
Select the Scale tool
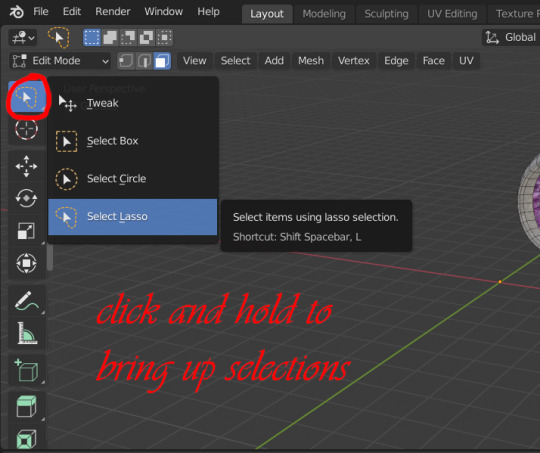pos(27,231)
